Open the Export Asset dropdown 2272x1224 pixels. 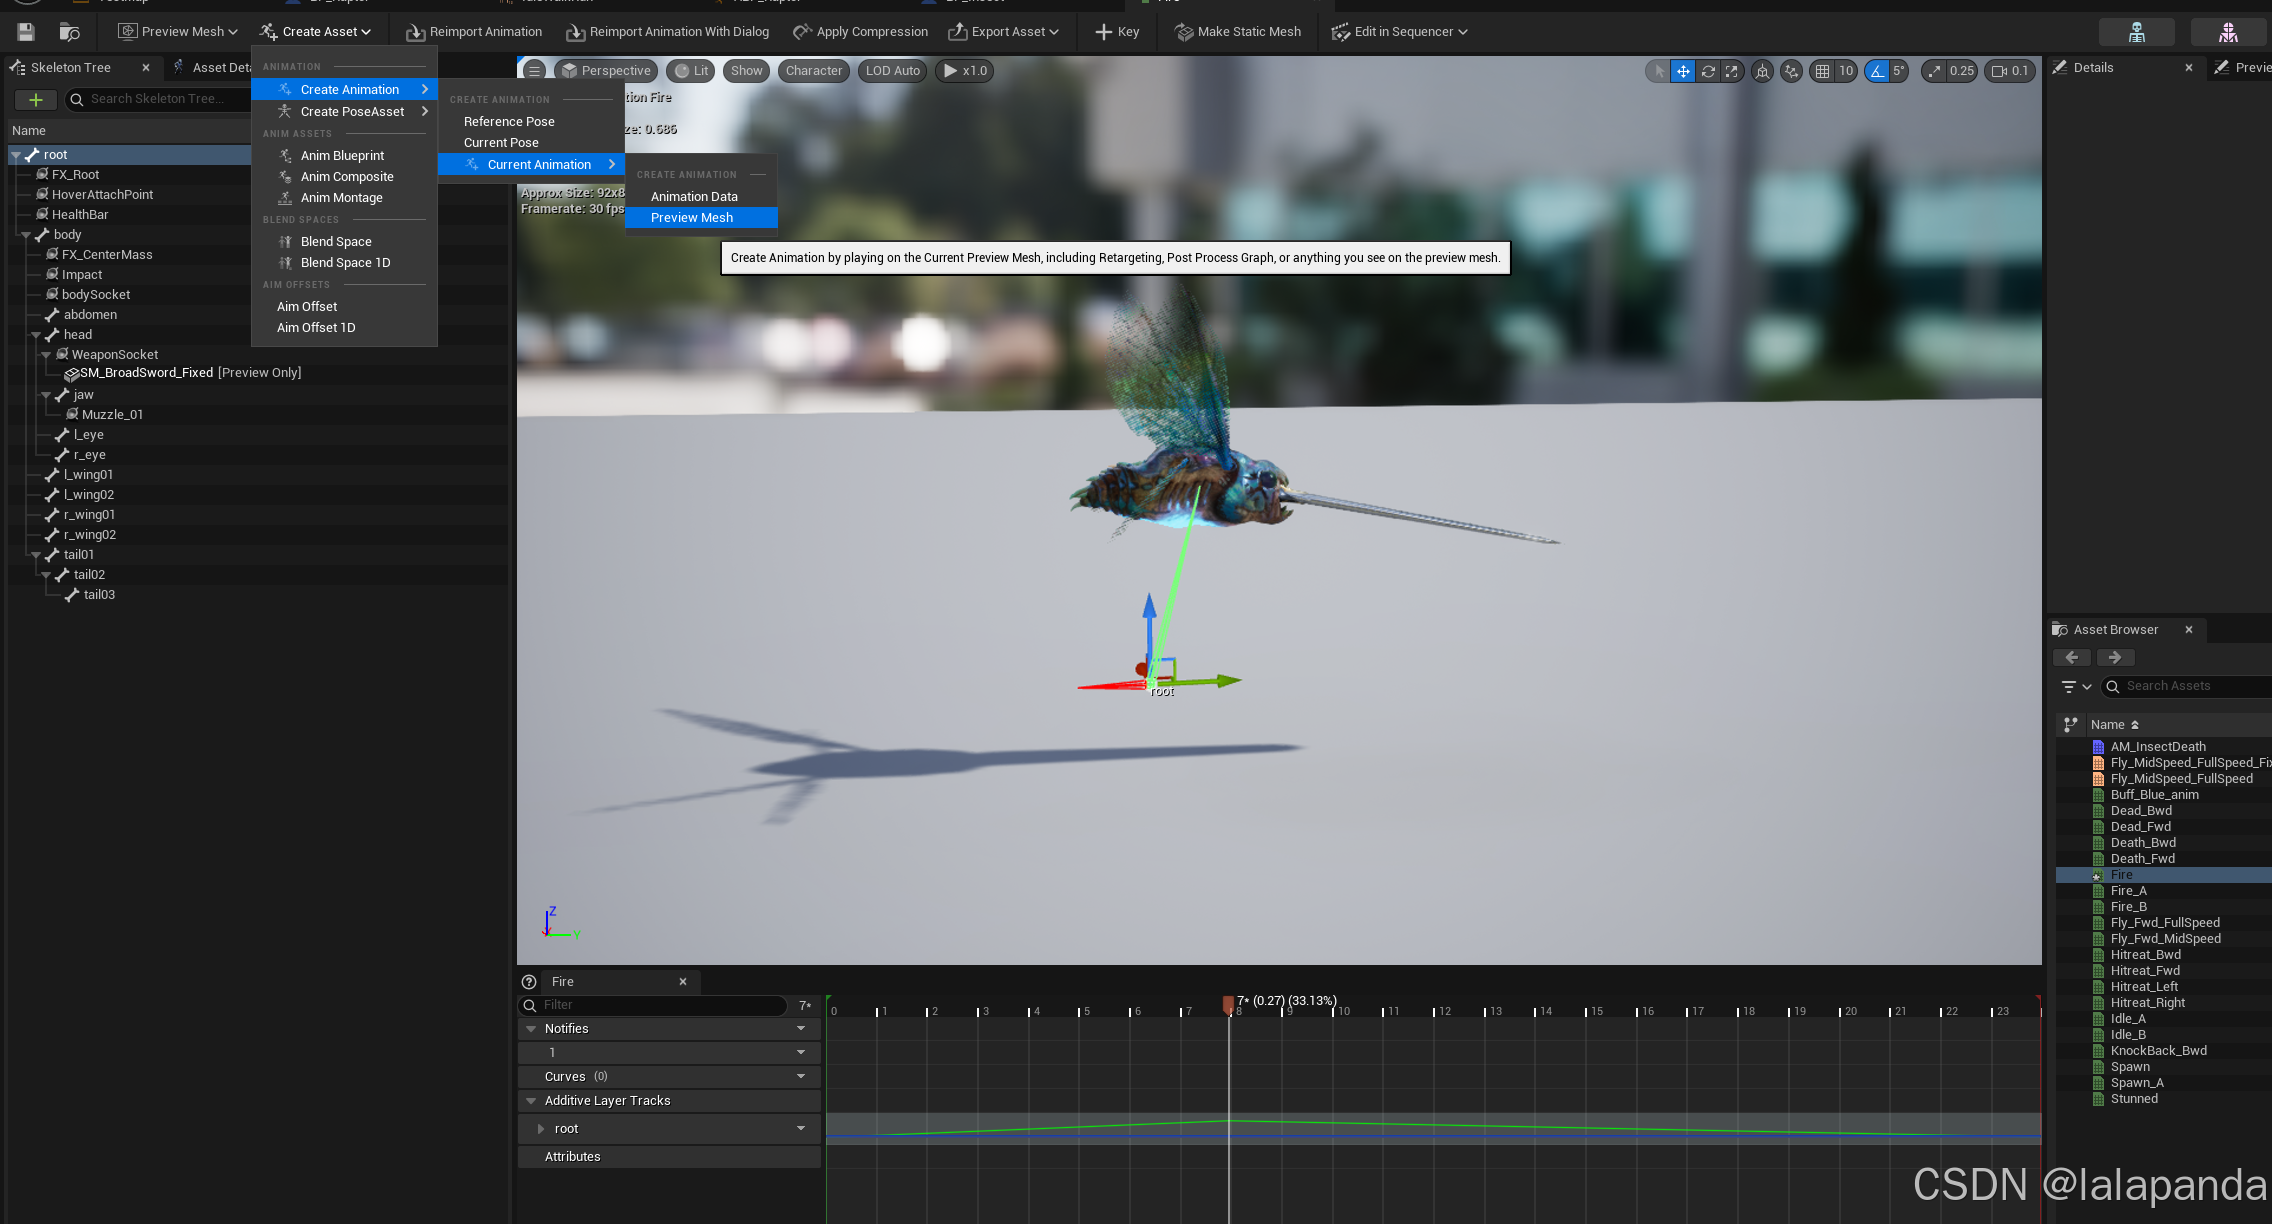click(x=1003, y=32)
